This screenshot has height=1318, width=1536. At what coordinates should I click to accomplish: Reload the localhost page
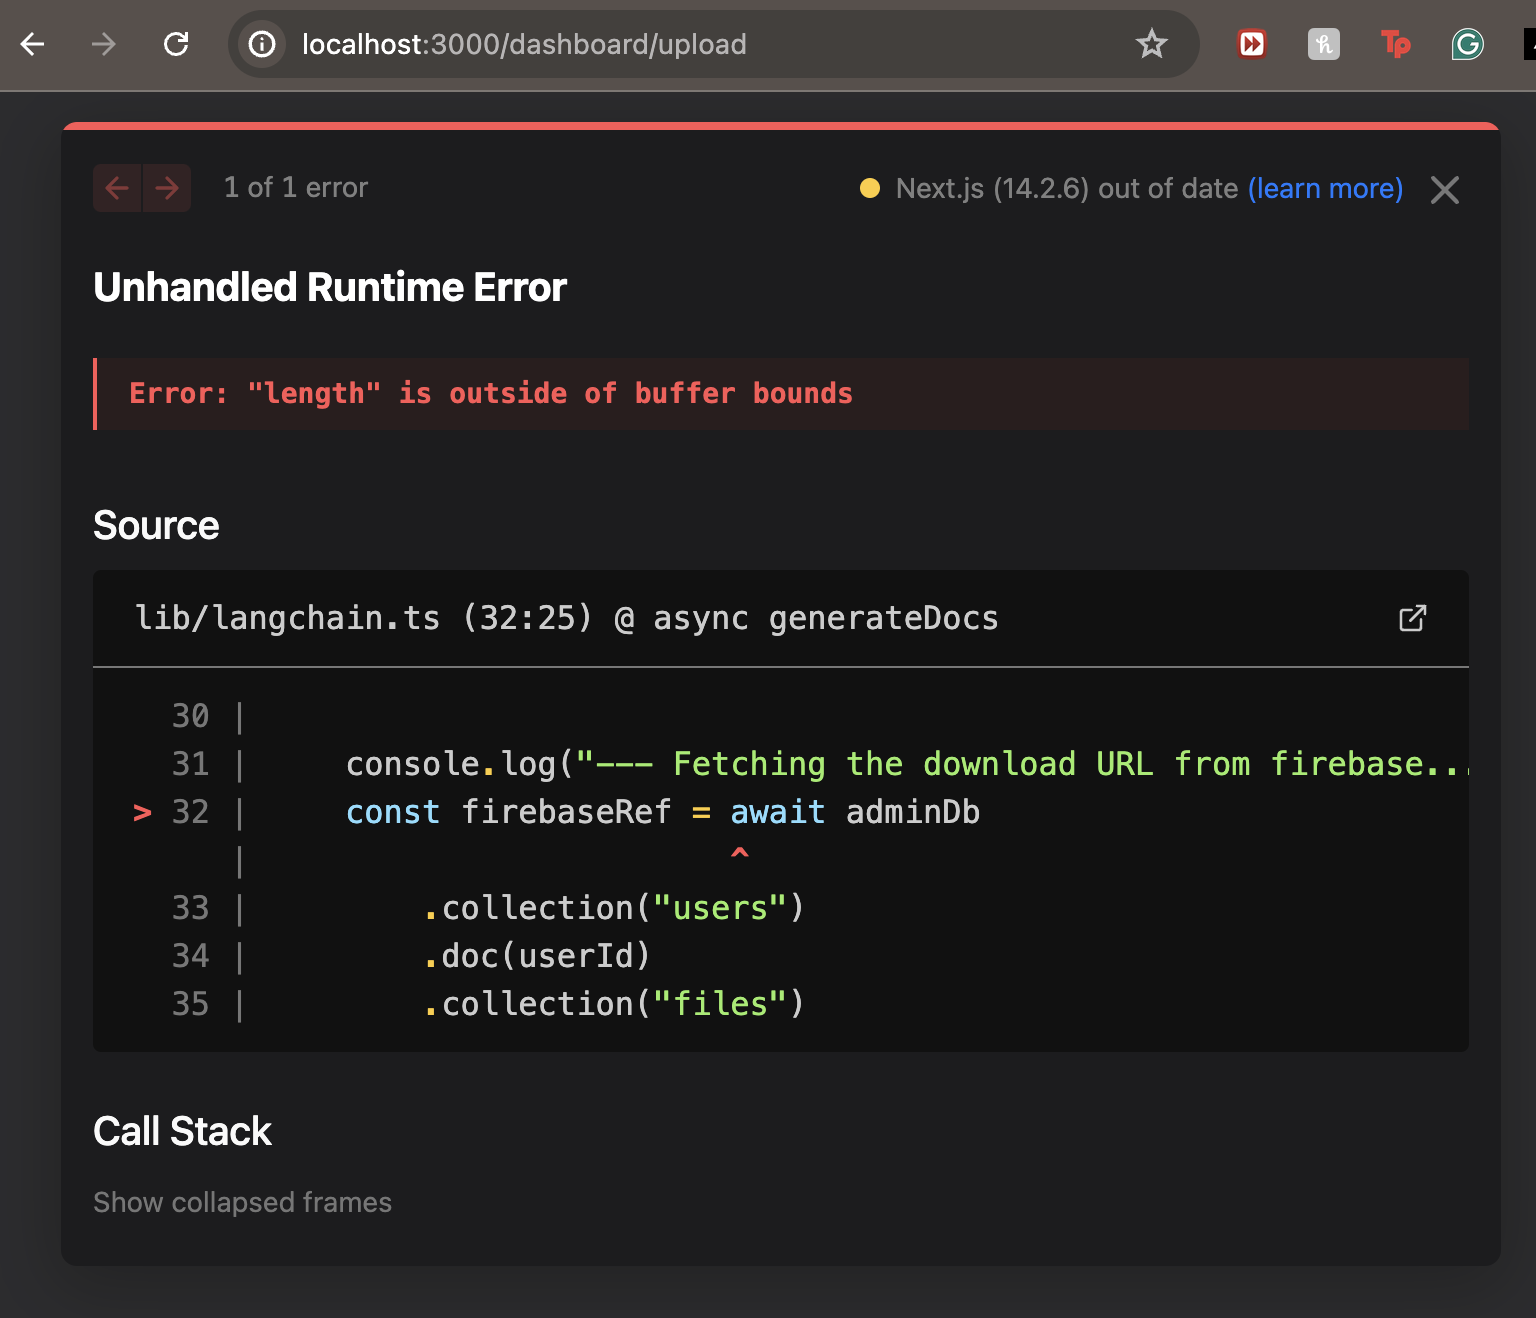click(x=177, y=44)
